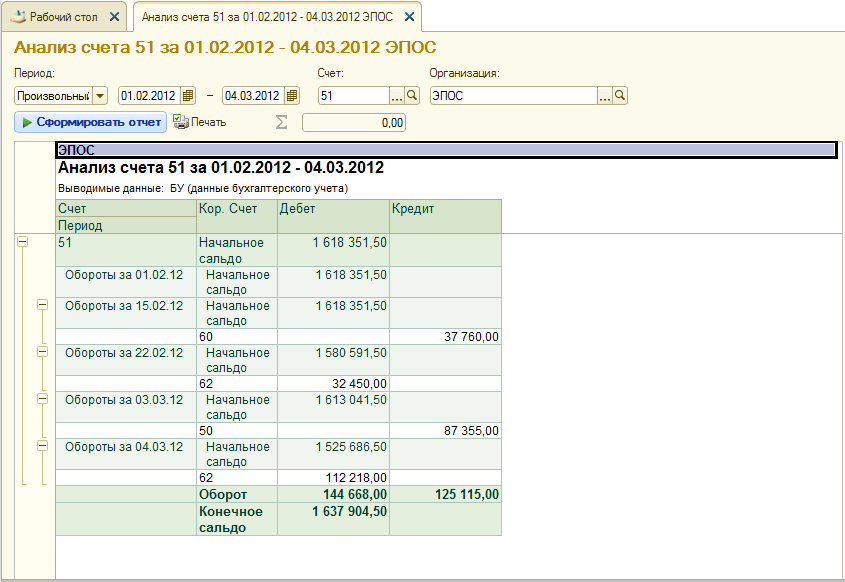Image resolution: width=845 pixels, height=582 pixels.
Task: Click the Sigma sum icon
Action: 281,122
